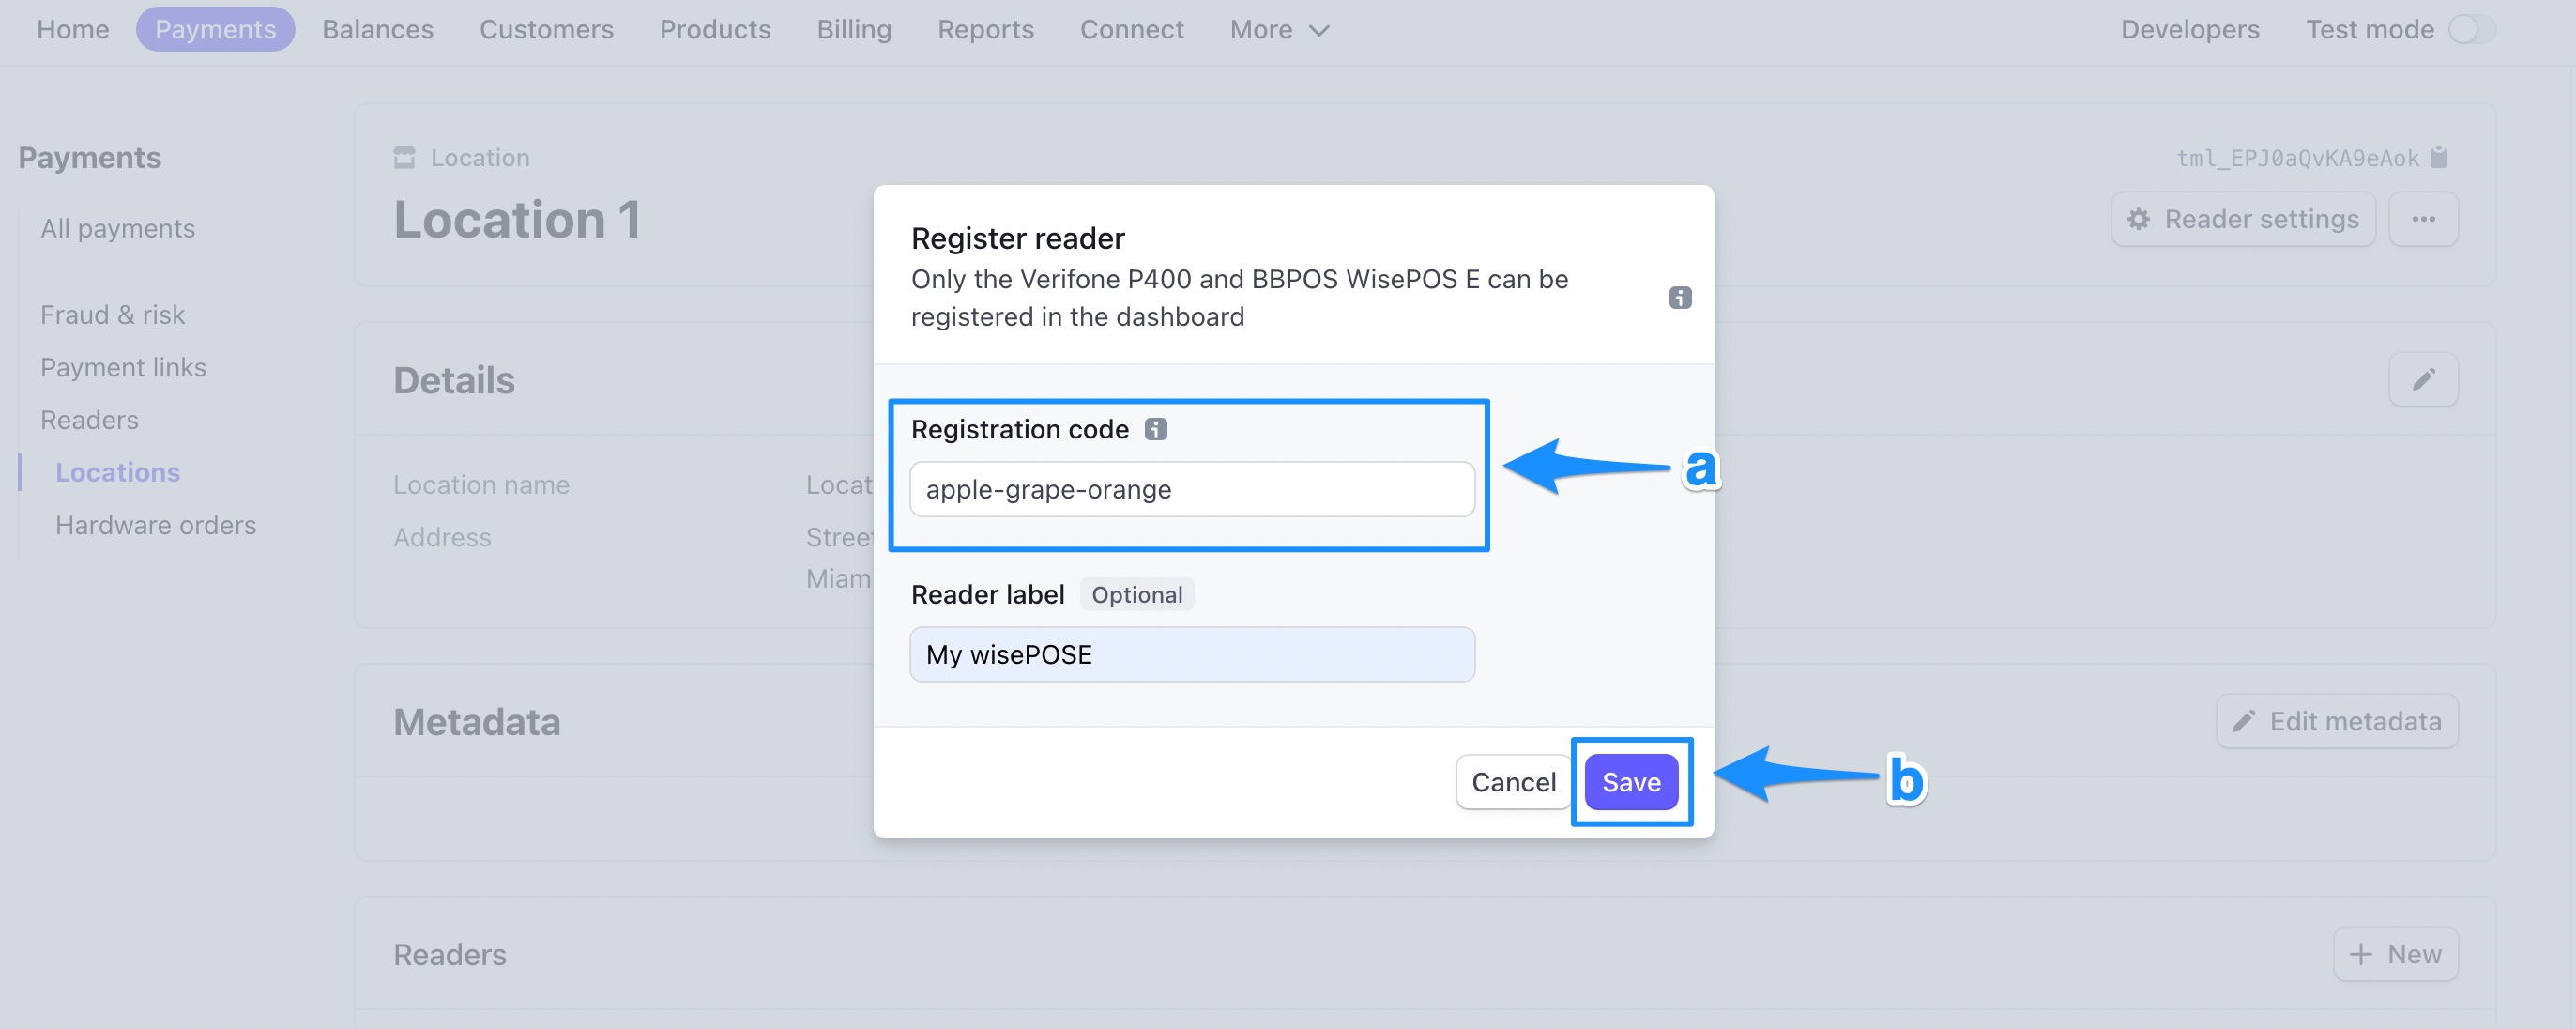Expand the More navigation dropdown
The image size is (2576, 1029).
[x=1278, y=29]
